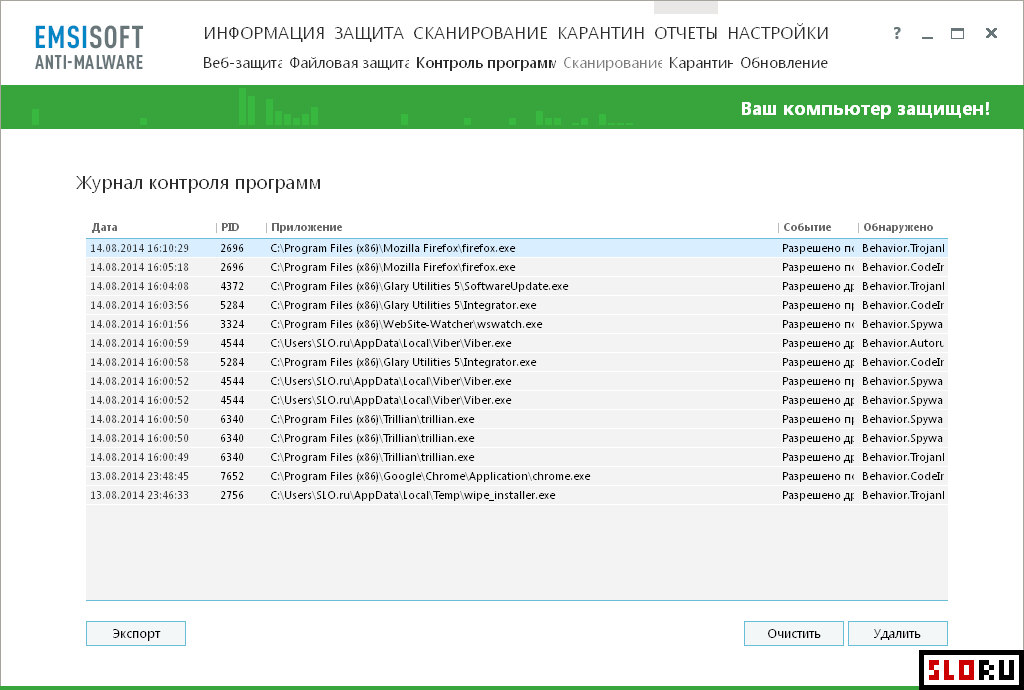Sort the log by Дата column
This screenshot has width=1024, height=690.
104,227
